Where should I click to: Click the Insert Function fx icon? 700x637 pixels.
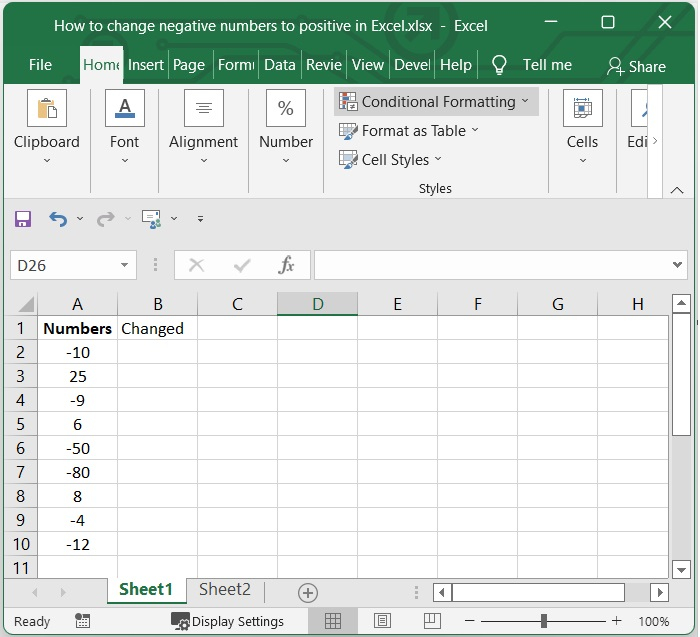tap(286, 265)
